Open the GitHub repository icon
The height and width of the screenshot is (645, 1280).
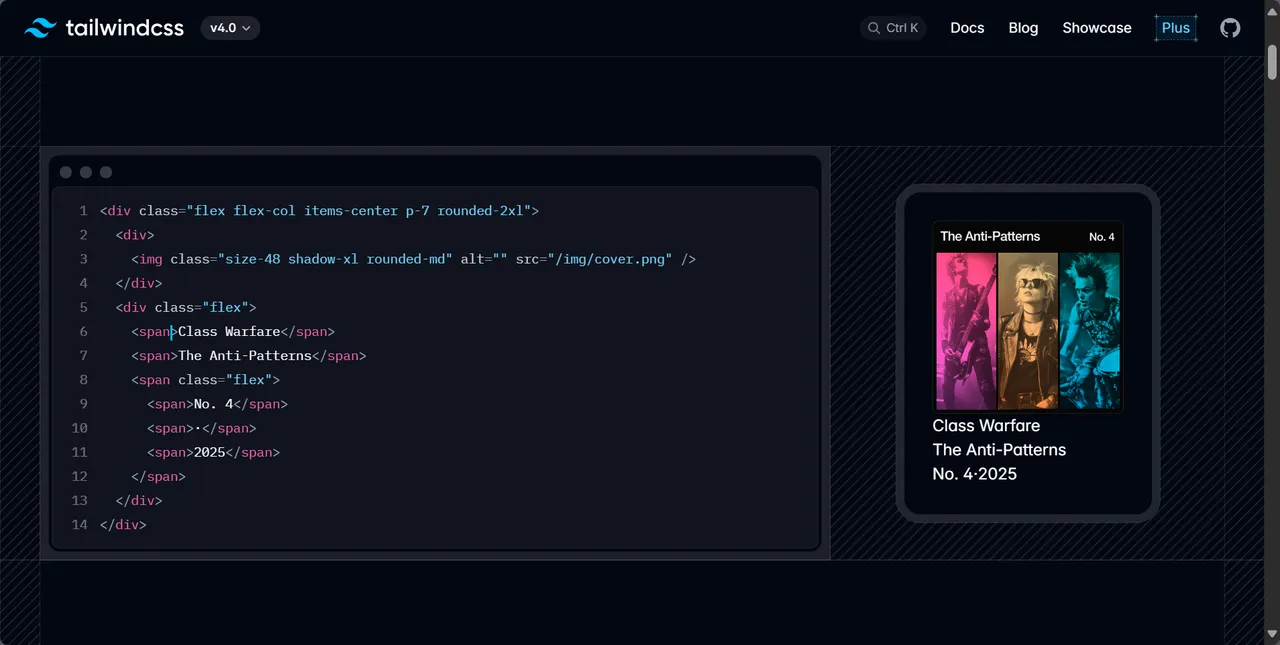(x=1230, y=28)
